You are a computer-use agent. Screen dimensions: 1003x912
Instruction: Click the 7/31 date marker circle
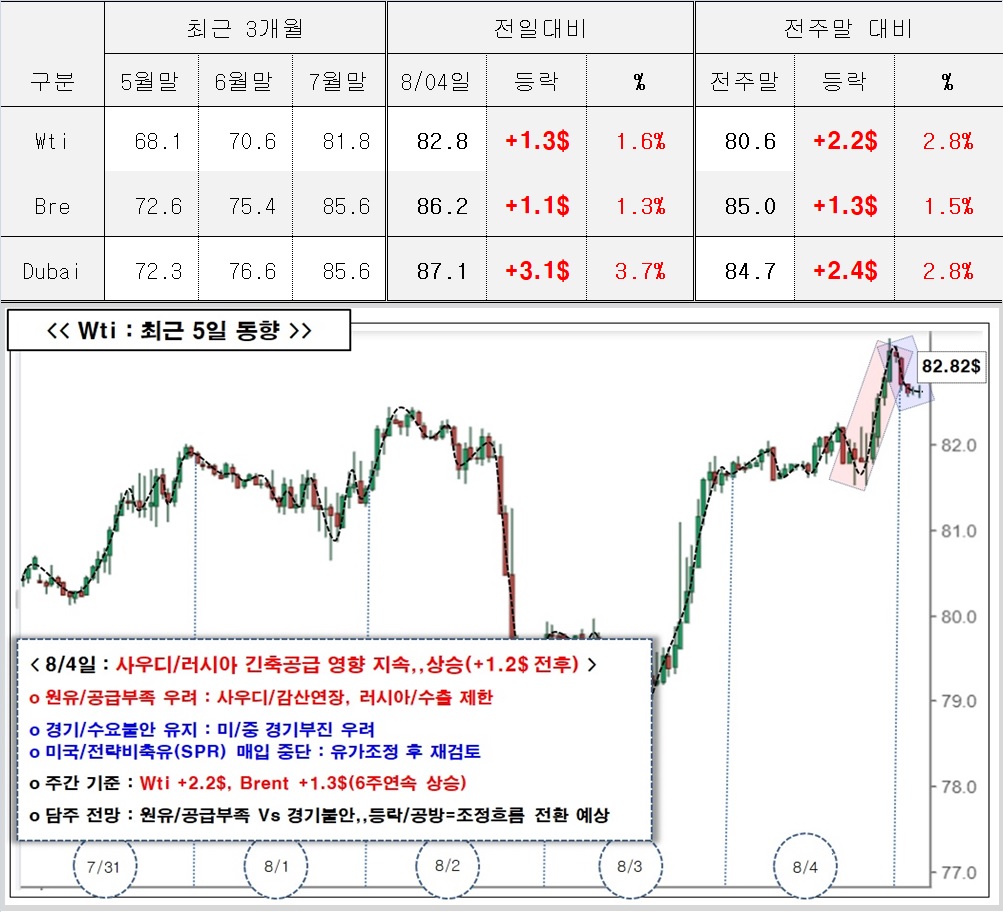104,867
